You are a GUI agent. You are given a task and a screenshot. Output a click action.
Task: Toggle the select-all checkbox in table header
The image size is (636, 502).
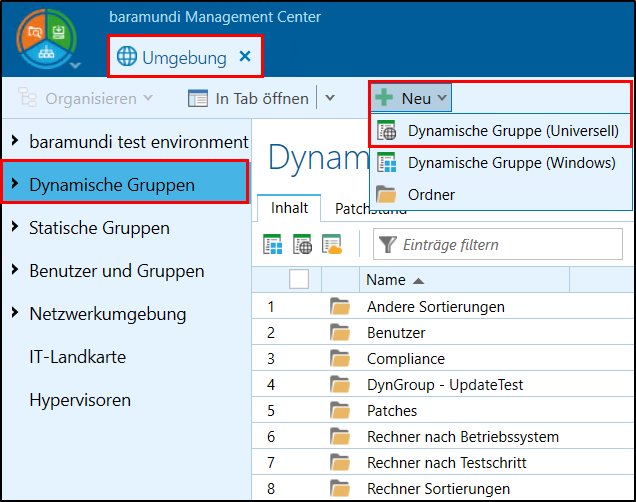[x=299, y=280]
